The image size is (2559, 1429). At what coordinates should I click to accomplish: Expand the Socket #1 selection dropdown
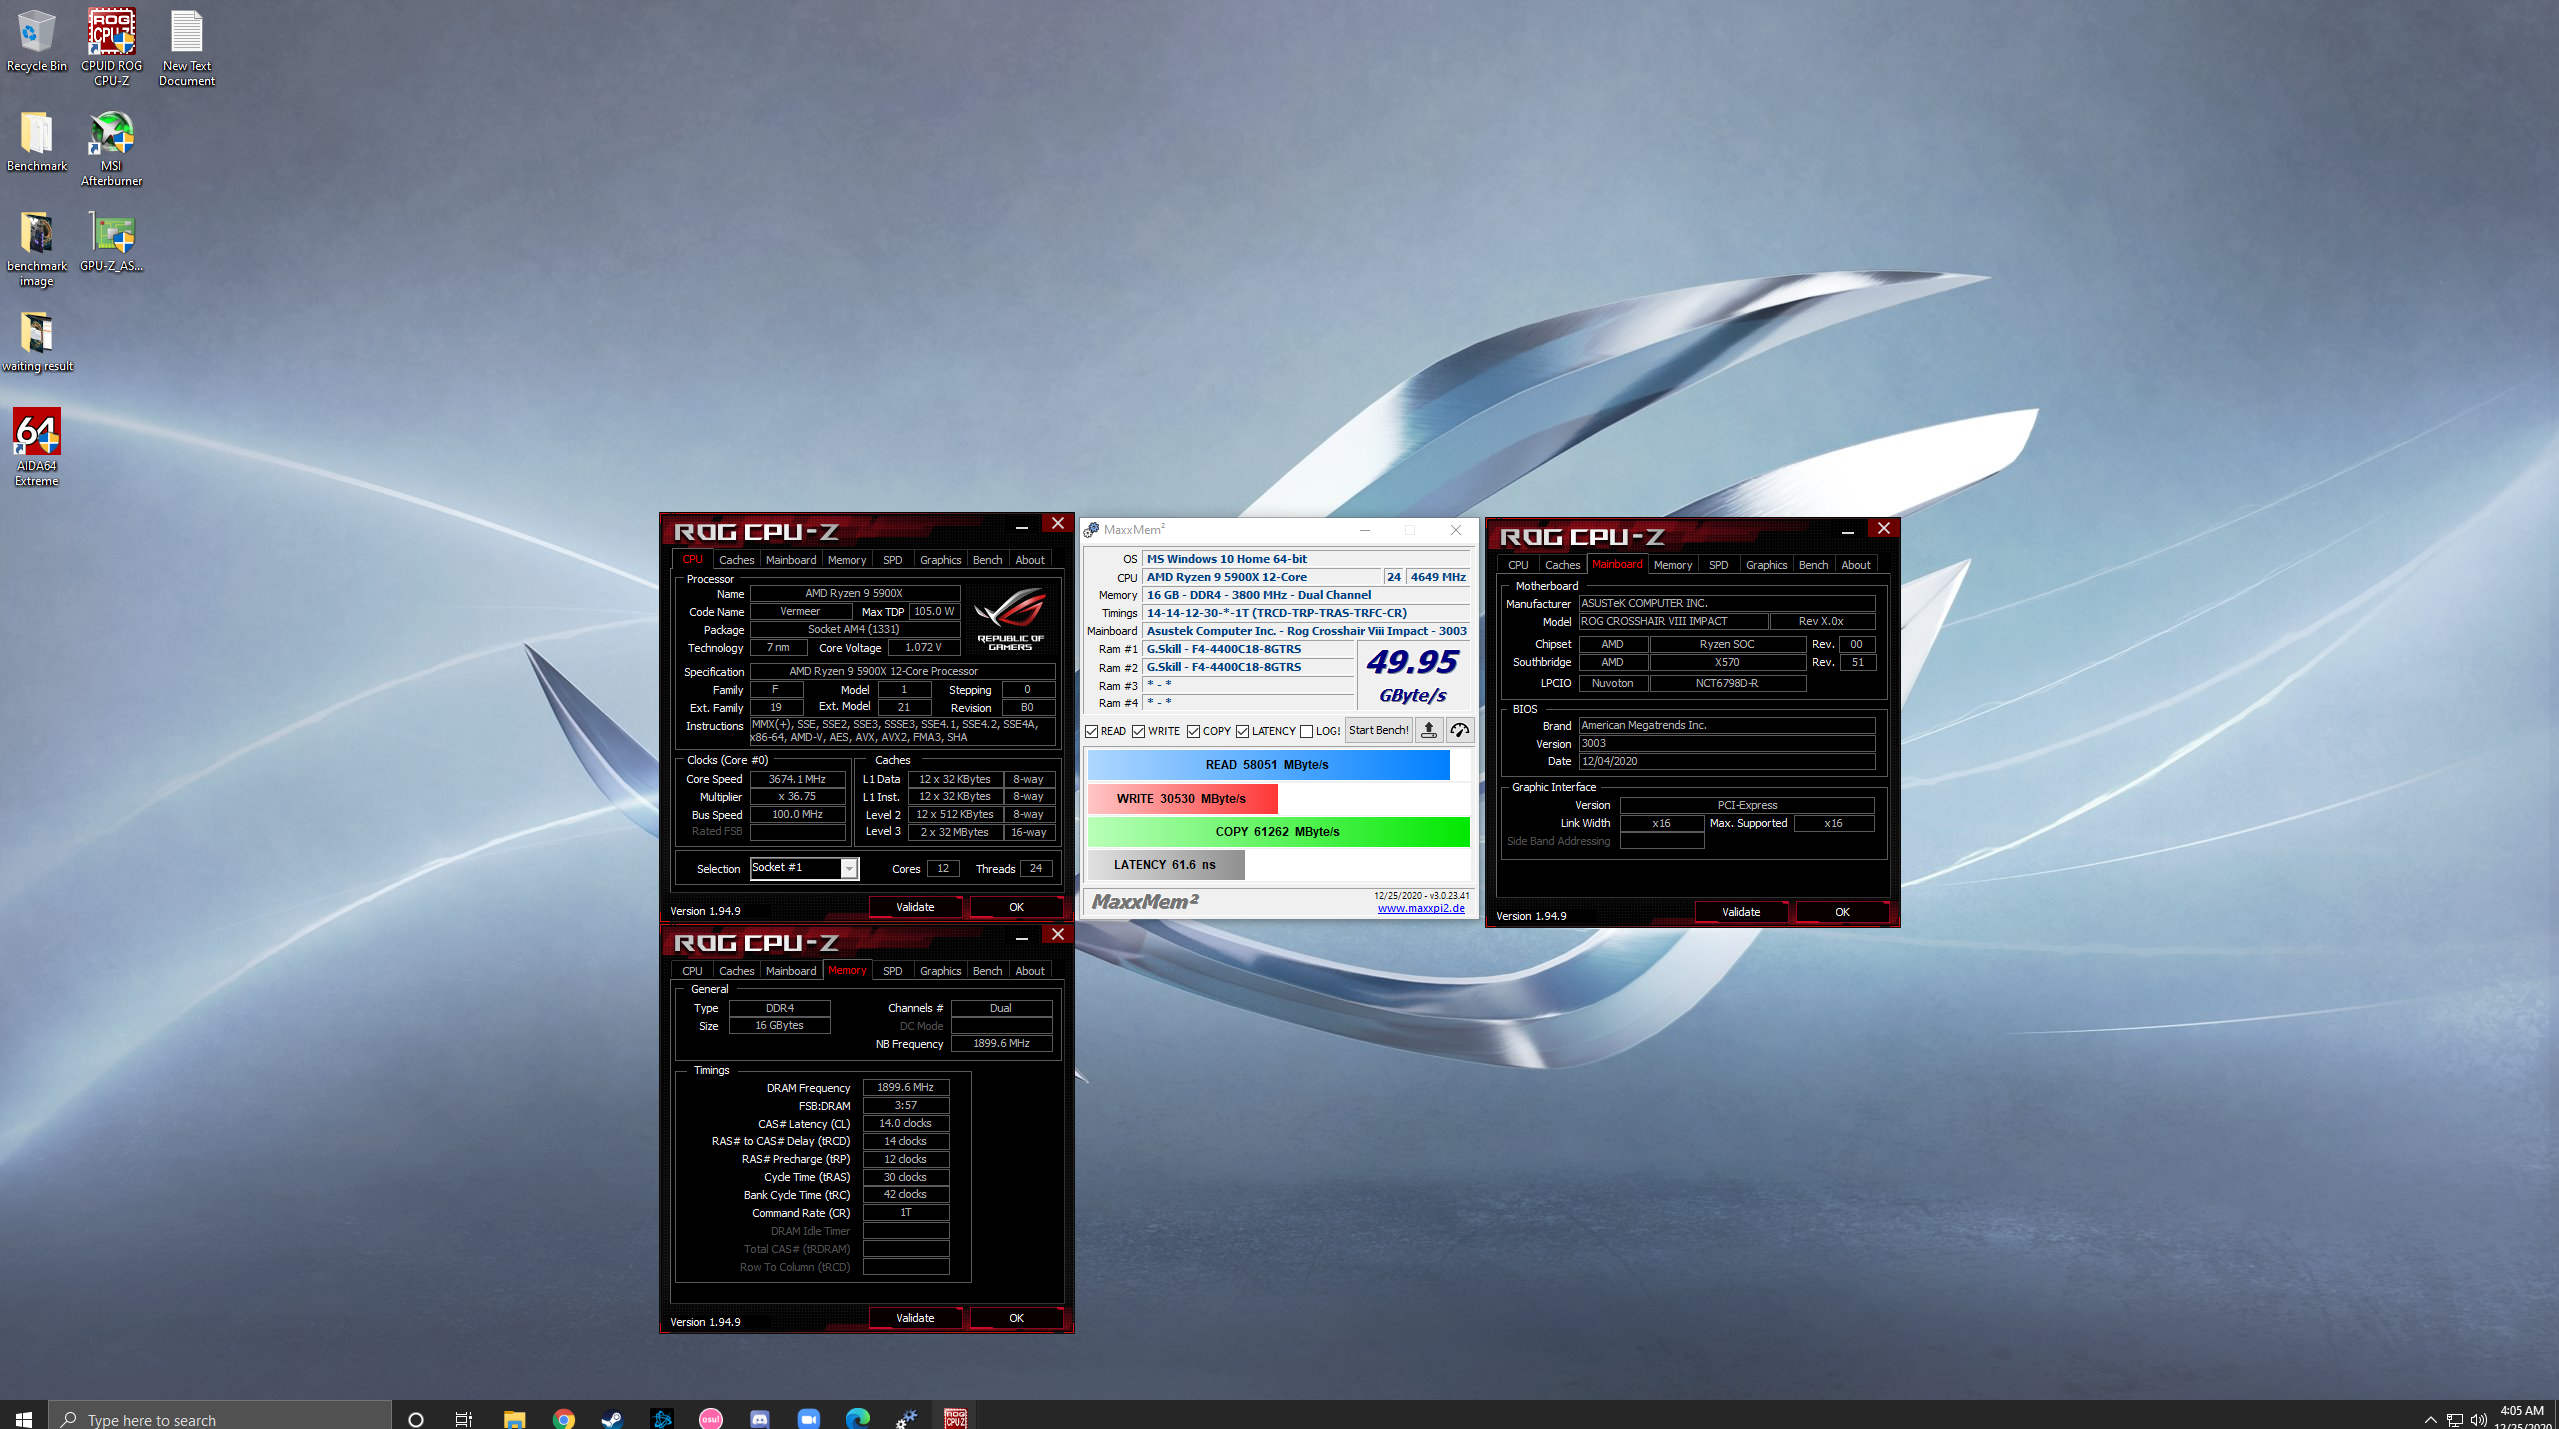tap(848, 868)
